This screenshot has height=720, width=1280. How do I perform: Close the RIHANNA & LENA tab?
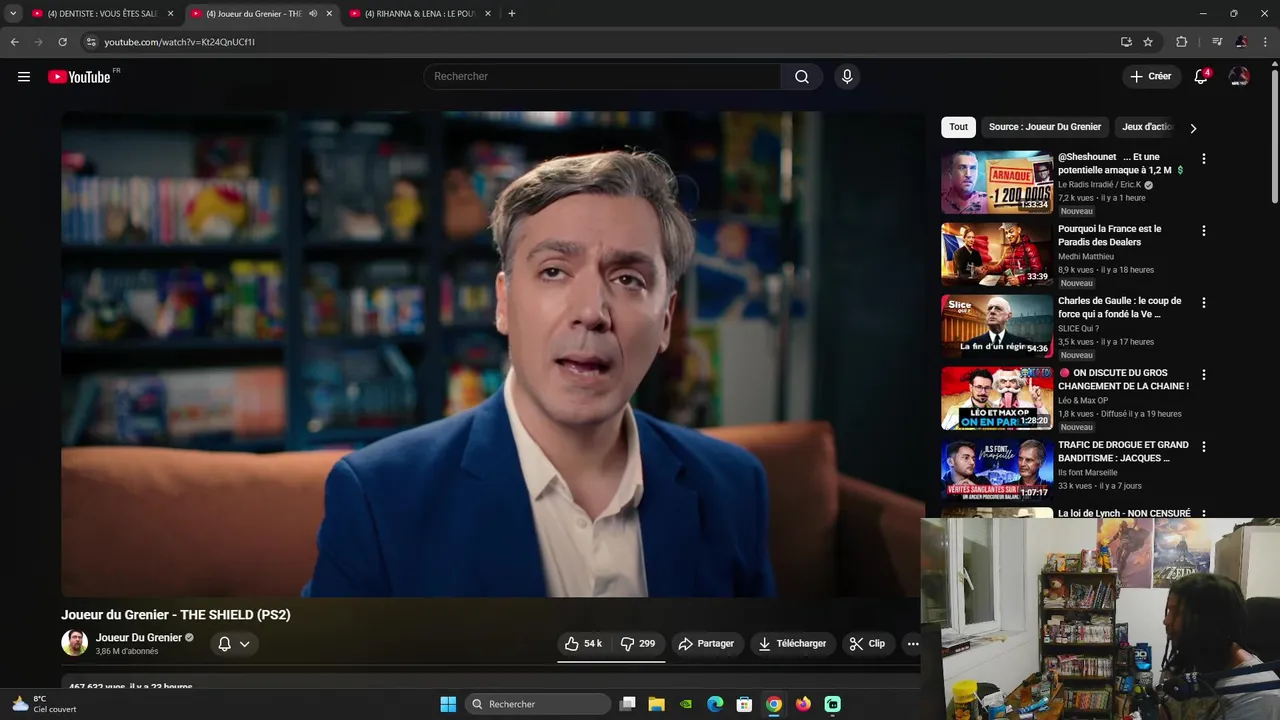click(x=488, y=14)
